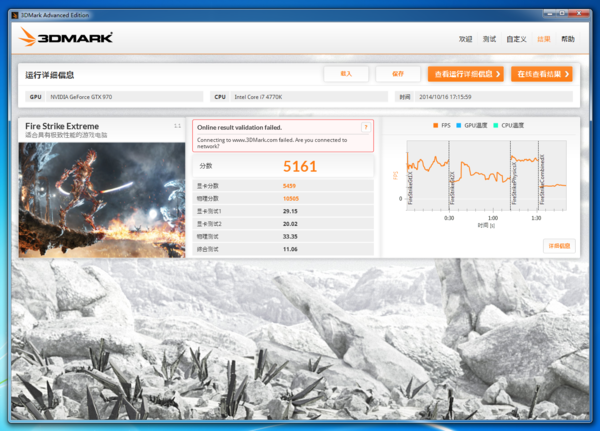
Task: Click the blue GPU温度 legend swatch
Action: tap(458, 126)
